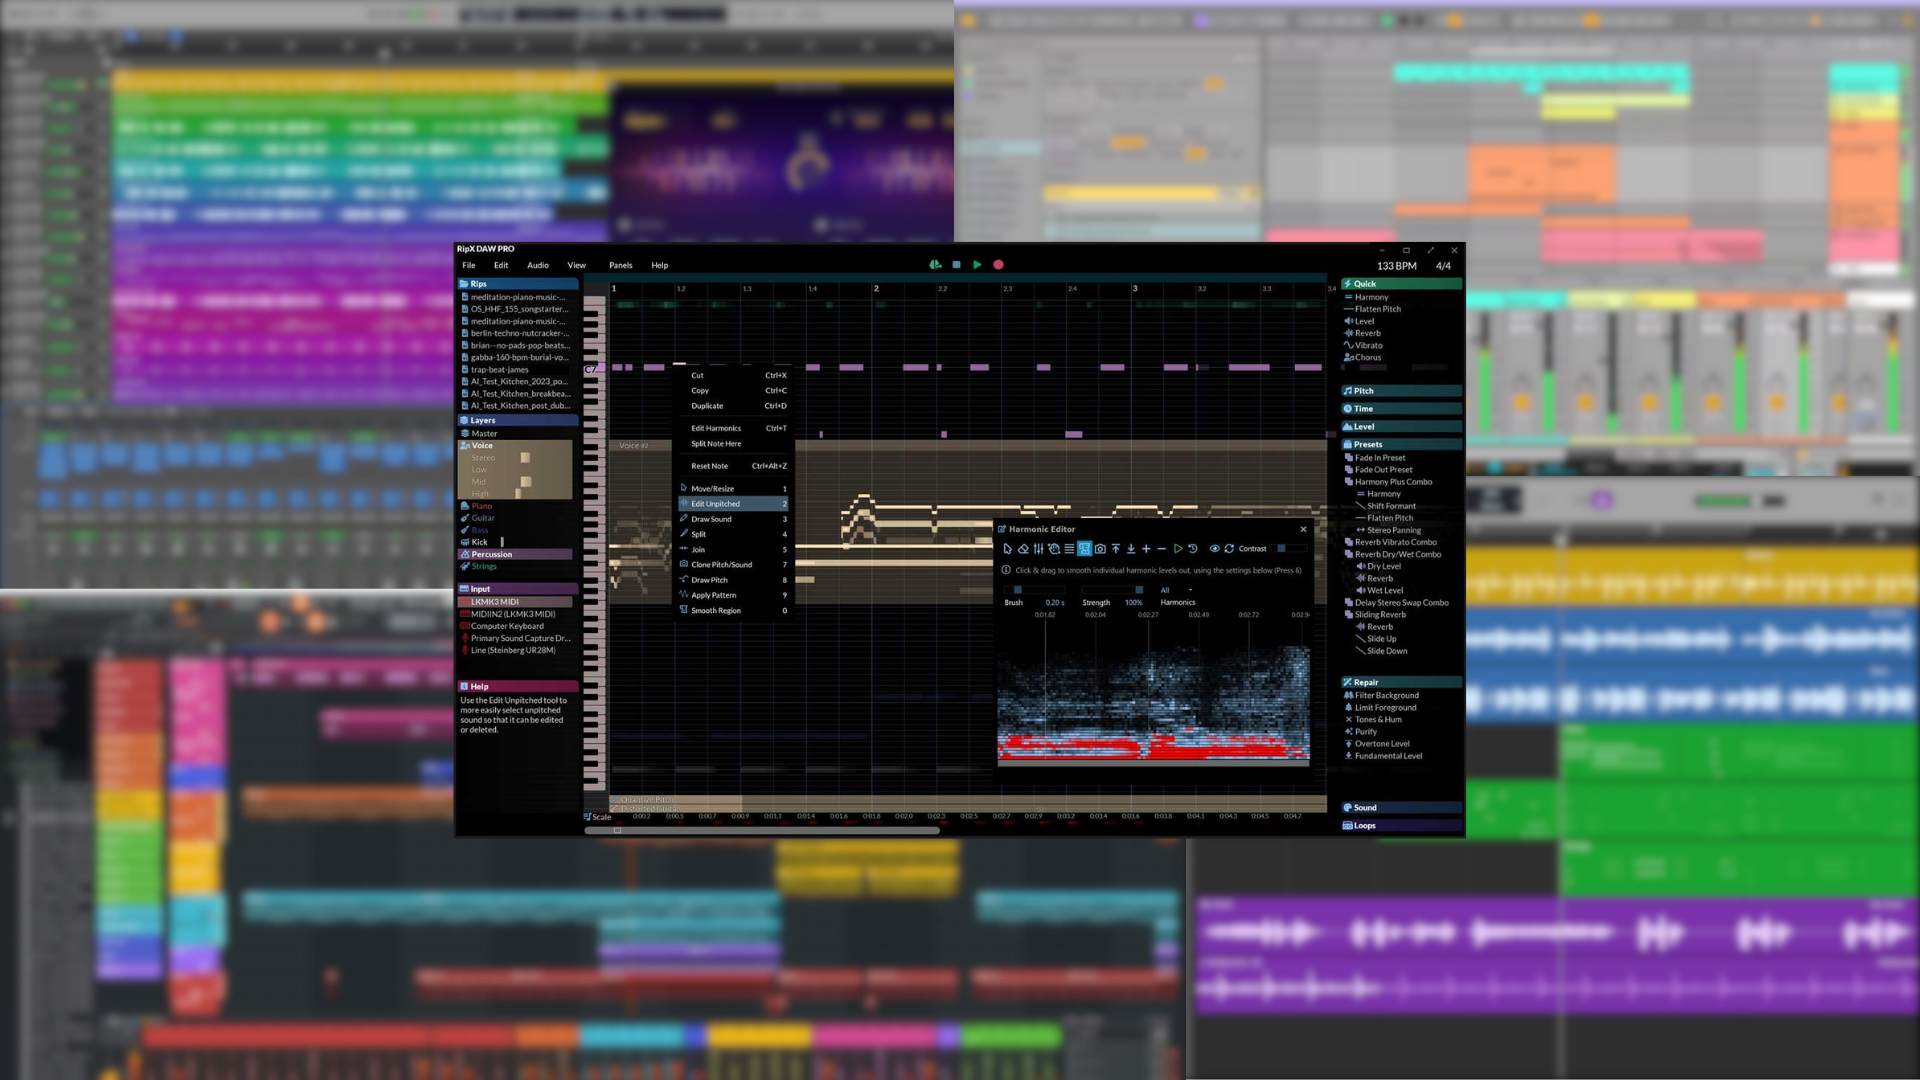
Task: Click the 4/4 time signature
Action: (1443, 266)
